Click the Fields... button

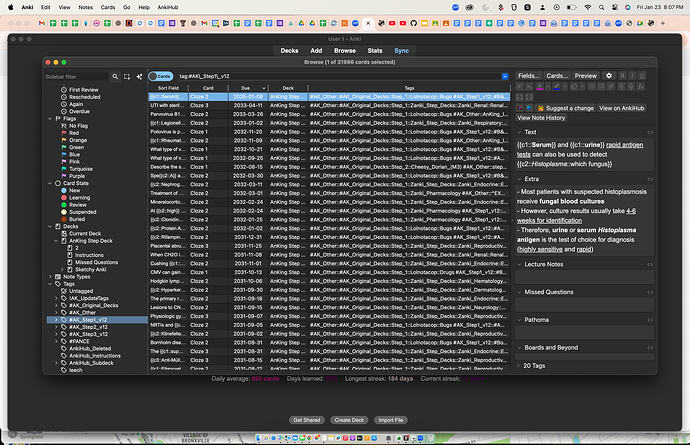coord(529,76)
